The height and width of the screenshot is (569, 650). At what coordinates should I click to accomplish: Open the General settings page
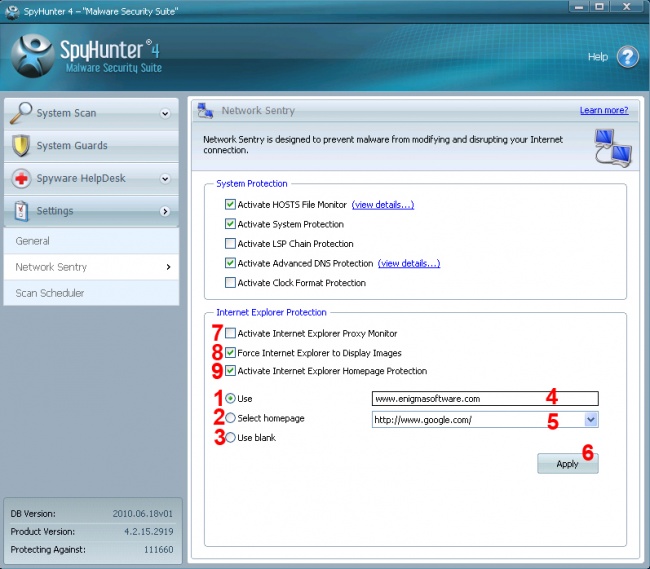[33, 241]
